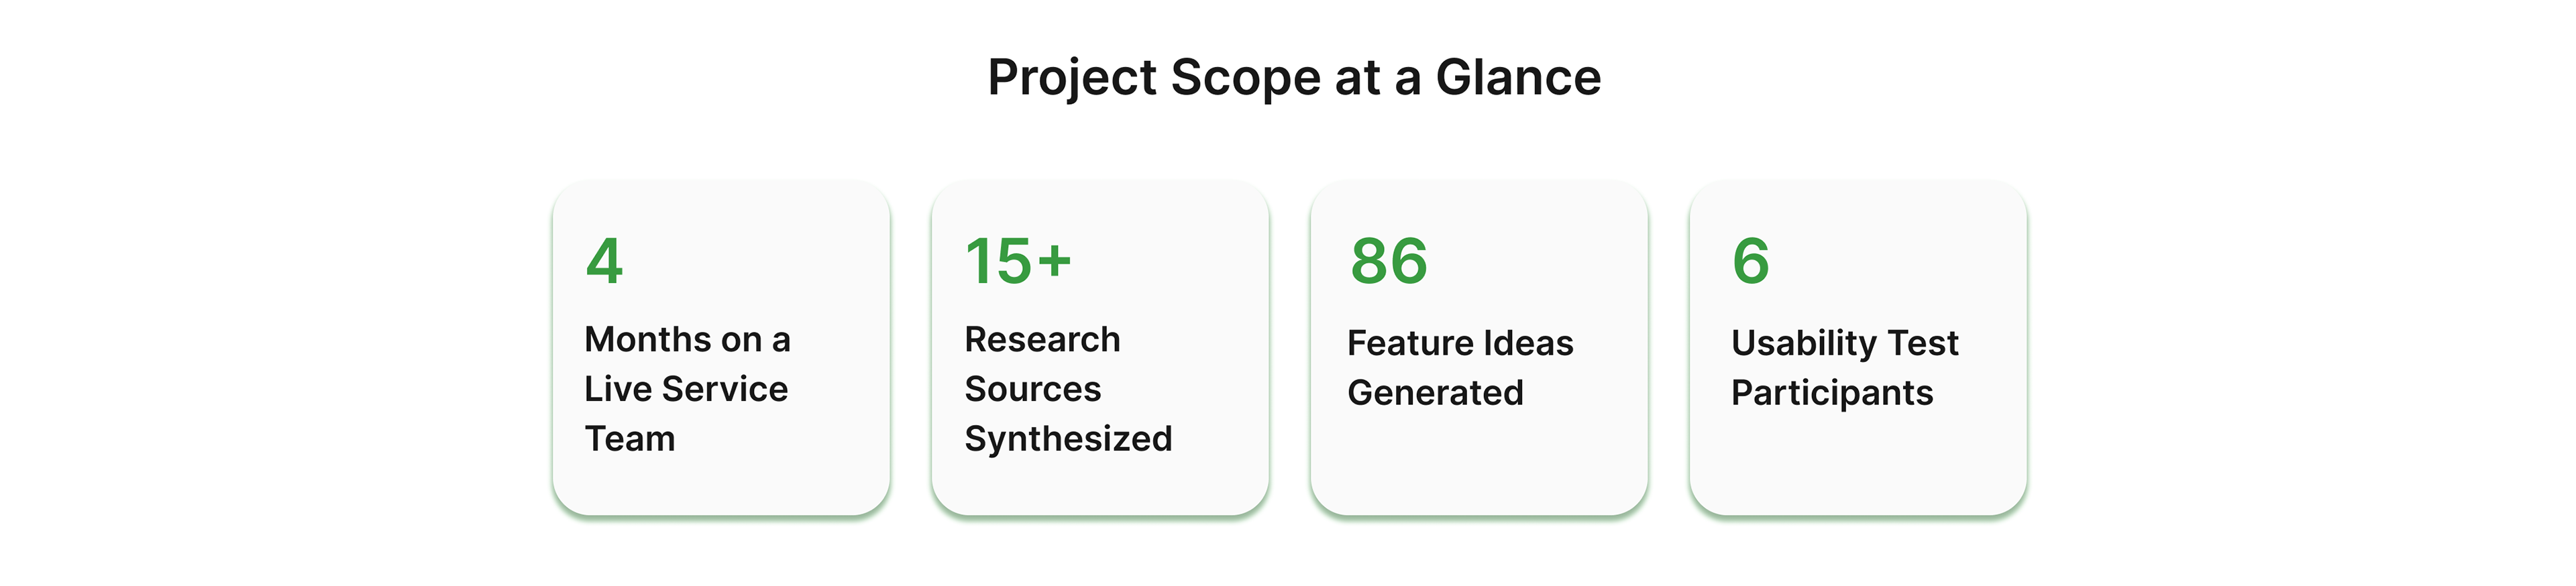This screenshot has width=2576, height=586.
Task: Click 'Usability Test' line in fourth card
Action: point(1844,344)
